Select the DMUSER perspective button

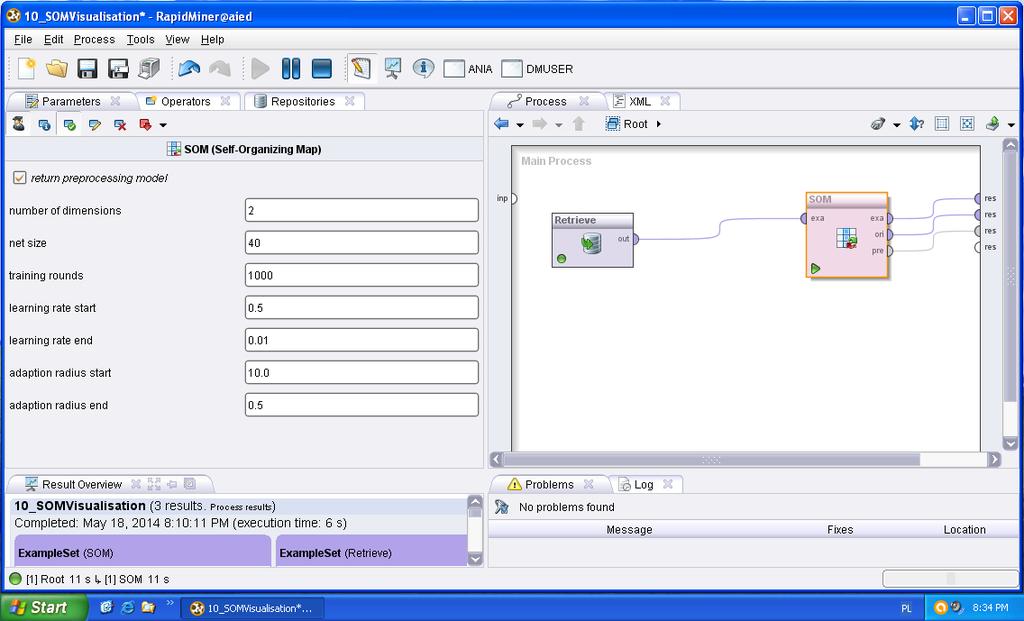[x=537, y=69]
